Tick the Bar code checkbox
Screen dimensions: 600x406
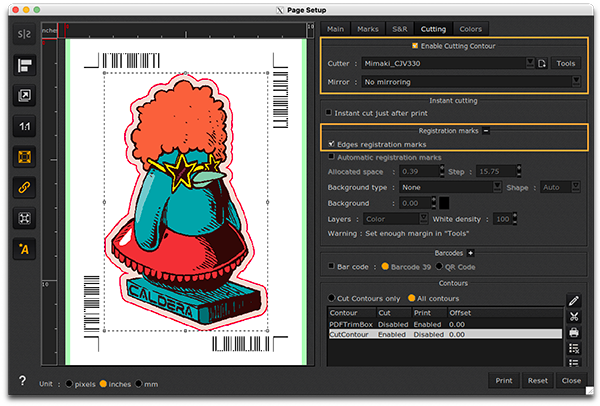click(331, 266)
